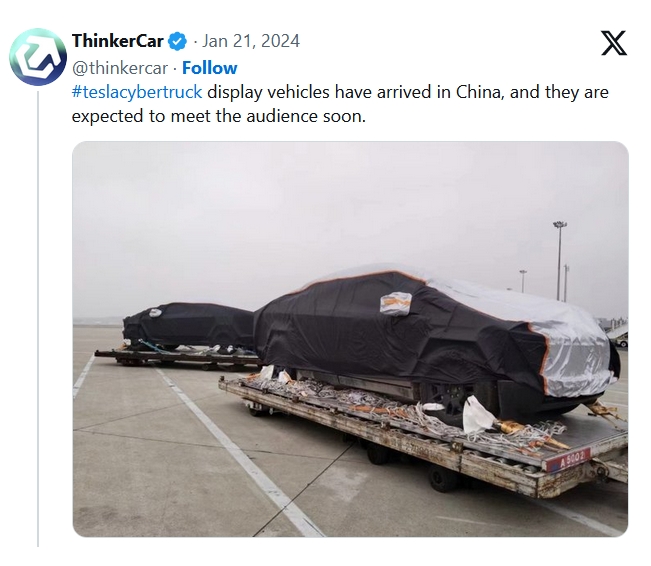Screen dimensions: 651x566
Task: Open the #teslacybertruck hashtag
Action: [x=137, y=92]
